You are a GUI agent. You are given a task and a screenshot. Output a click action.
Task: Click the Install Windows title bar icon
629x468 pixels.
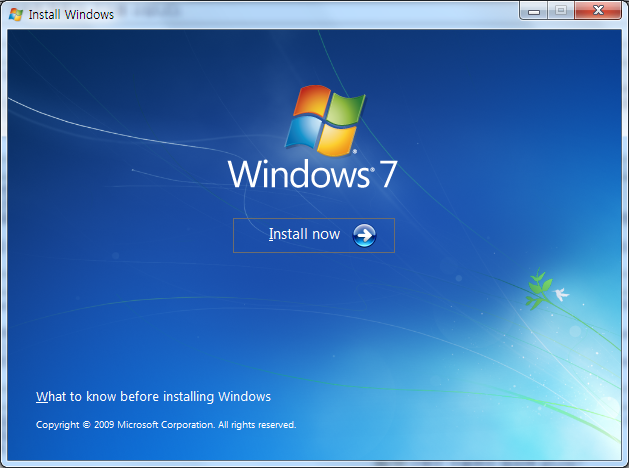pyautogui.click(x=16, y=14)
